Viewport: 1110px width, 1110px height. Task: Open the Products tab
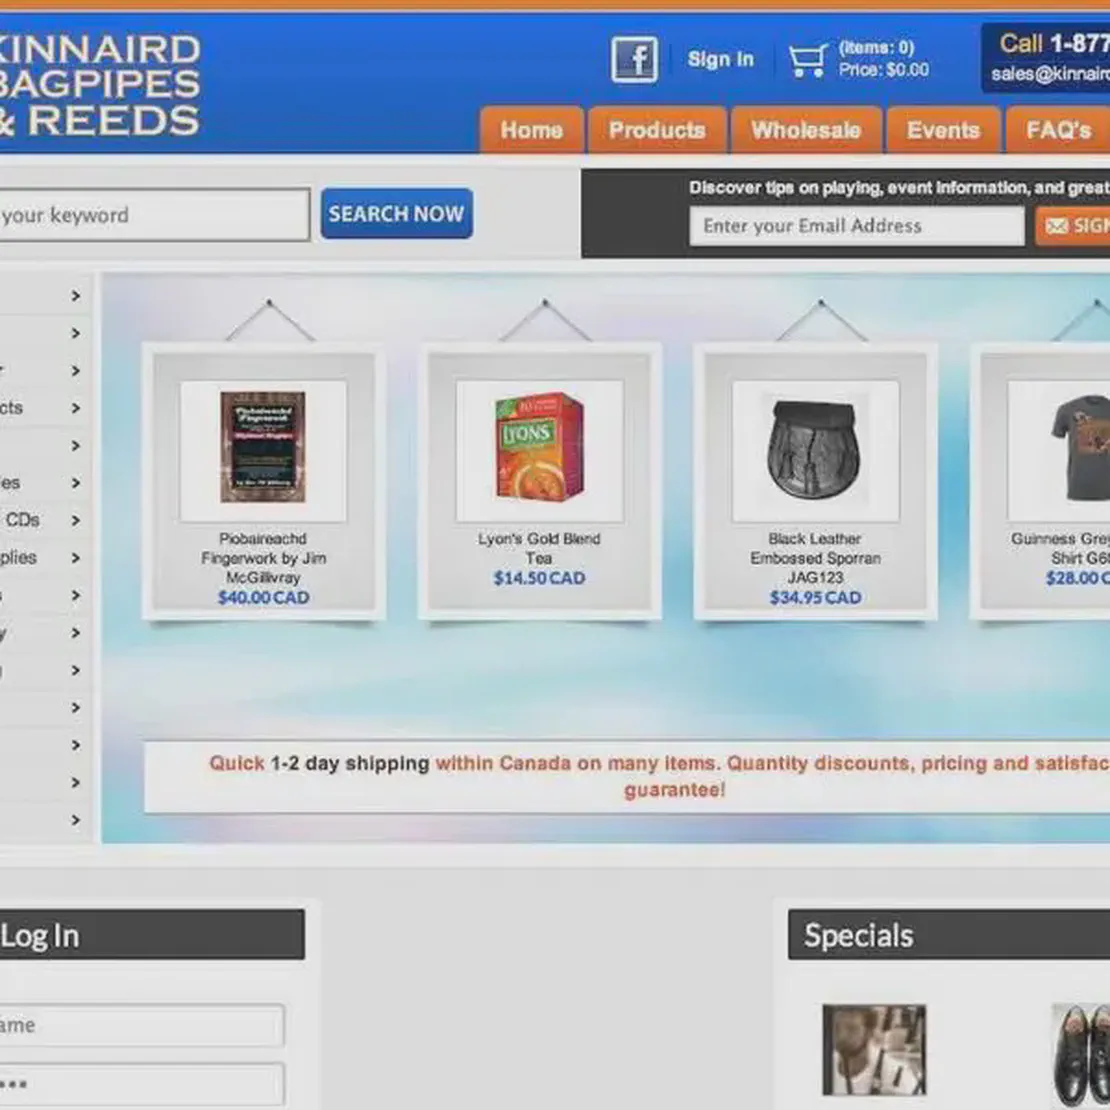coord(657,130)
